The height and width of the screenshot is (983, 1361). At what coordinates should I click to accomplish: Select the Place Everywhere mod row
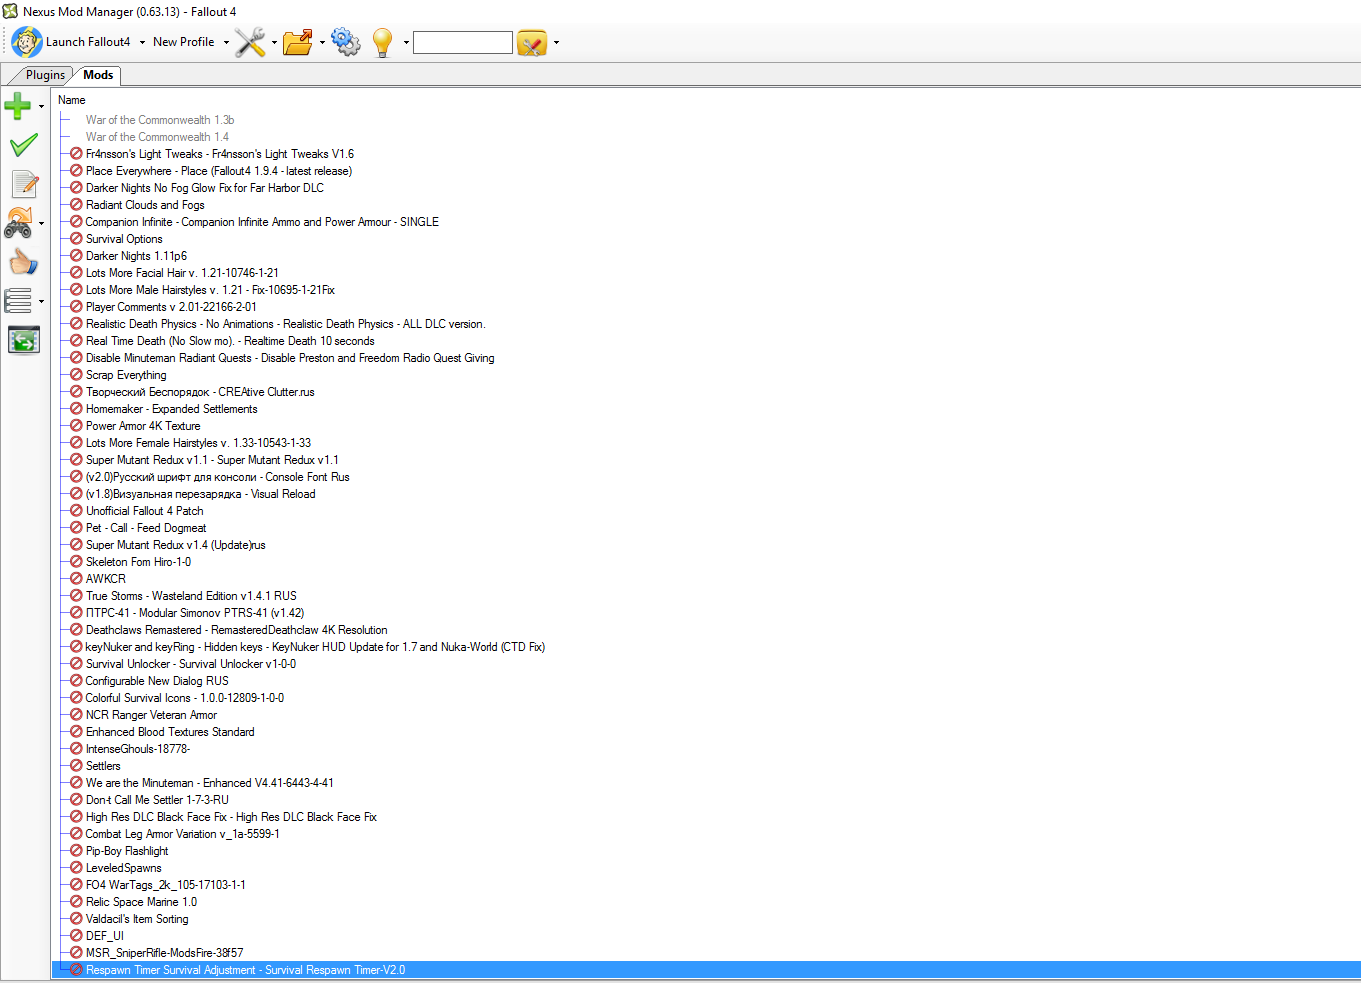[219, 171]
